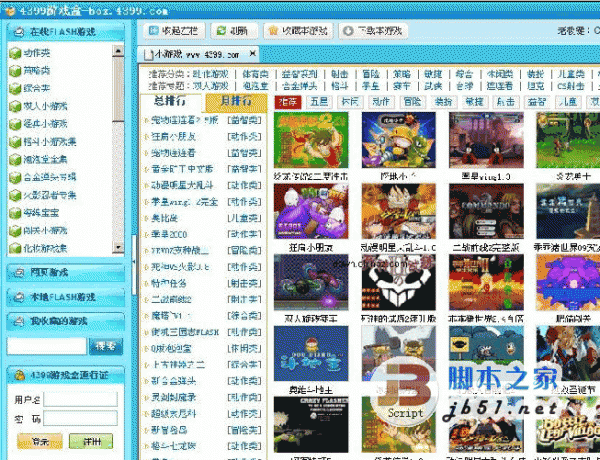The image size is (600, 460).
Task: Click the cube icon beside 泡泡堂全集
Action: click(15, 159)
